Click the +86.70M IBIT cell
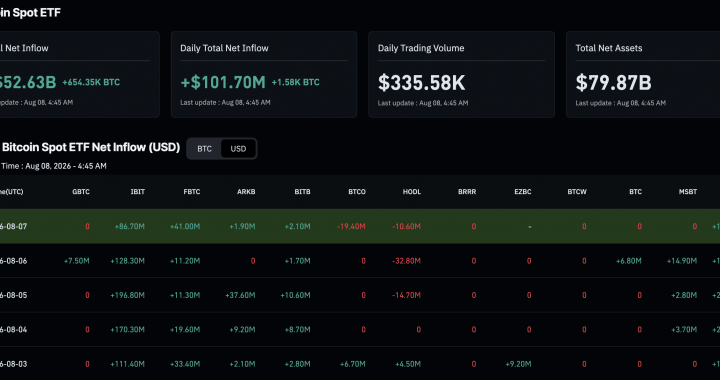Image resolution: width=720 pixels, height=380 pixels. tap(130, 226)
